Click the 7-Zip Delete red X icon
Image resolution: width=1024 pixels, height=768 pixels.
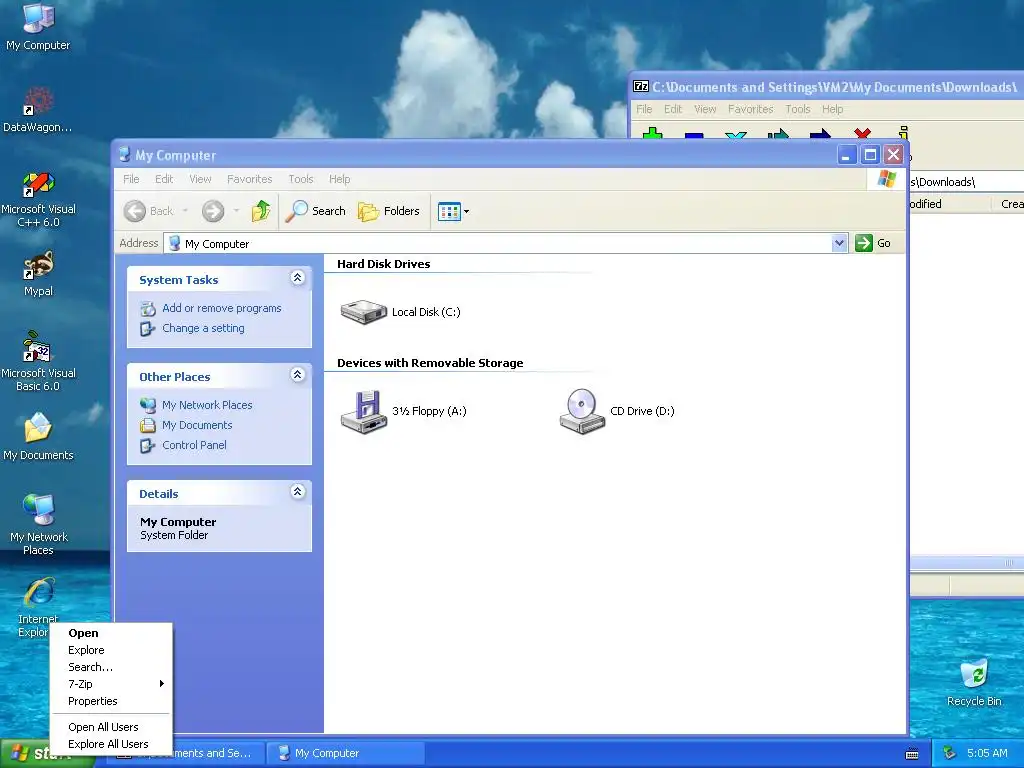coord(862,133)
